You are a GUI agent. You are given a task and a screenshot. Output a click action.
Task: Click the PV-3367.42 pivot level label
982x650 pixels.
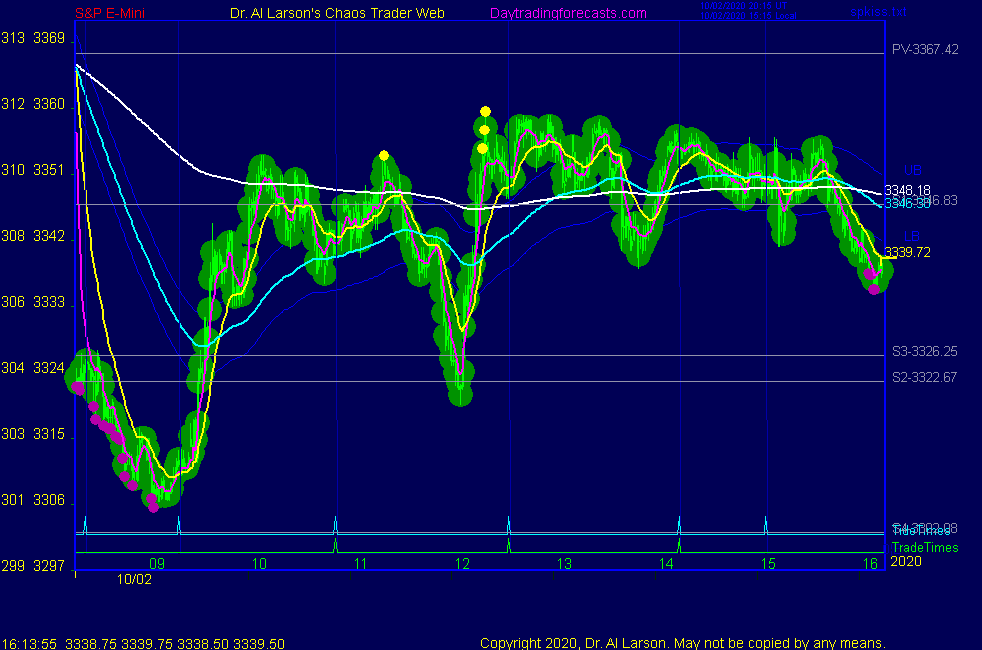pos(925,49)
